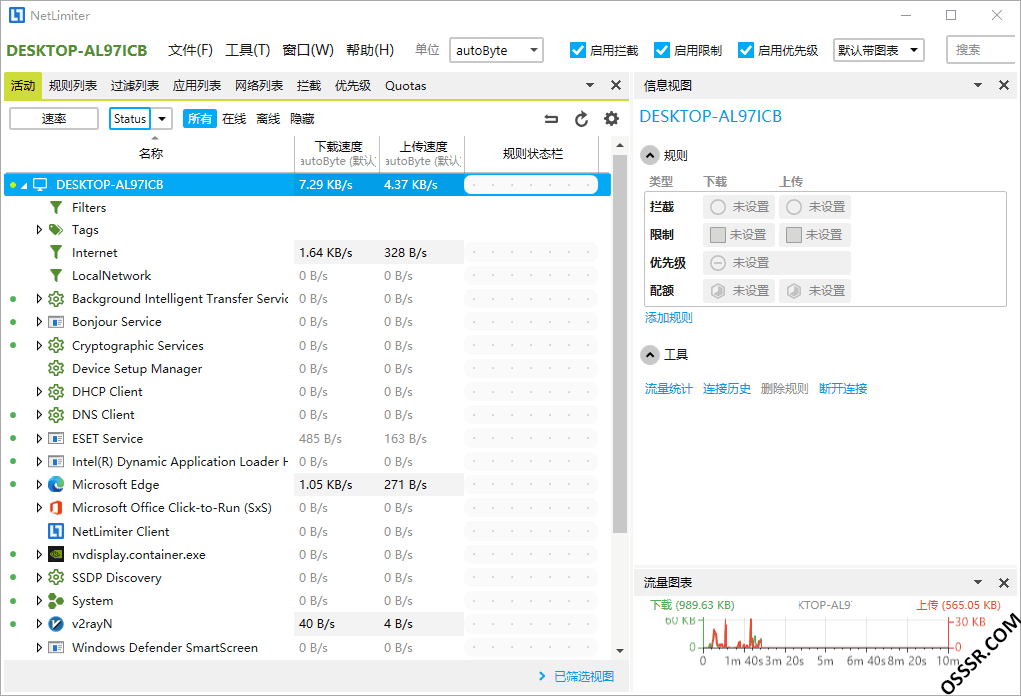1021x696 pixels.
Task: Open the 信息视图 panel options arrow
Action: point(977,85)
